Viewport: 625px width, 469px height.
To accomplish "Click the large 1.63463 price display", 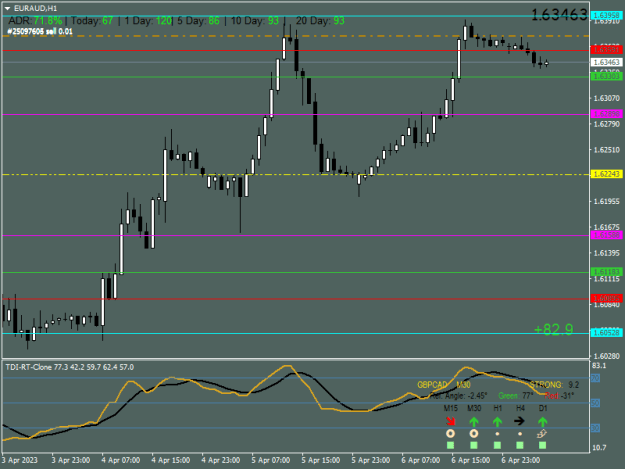I will [560, 15].
